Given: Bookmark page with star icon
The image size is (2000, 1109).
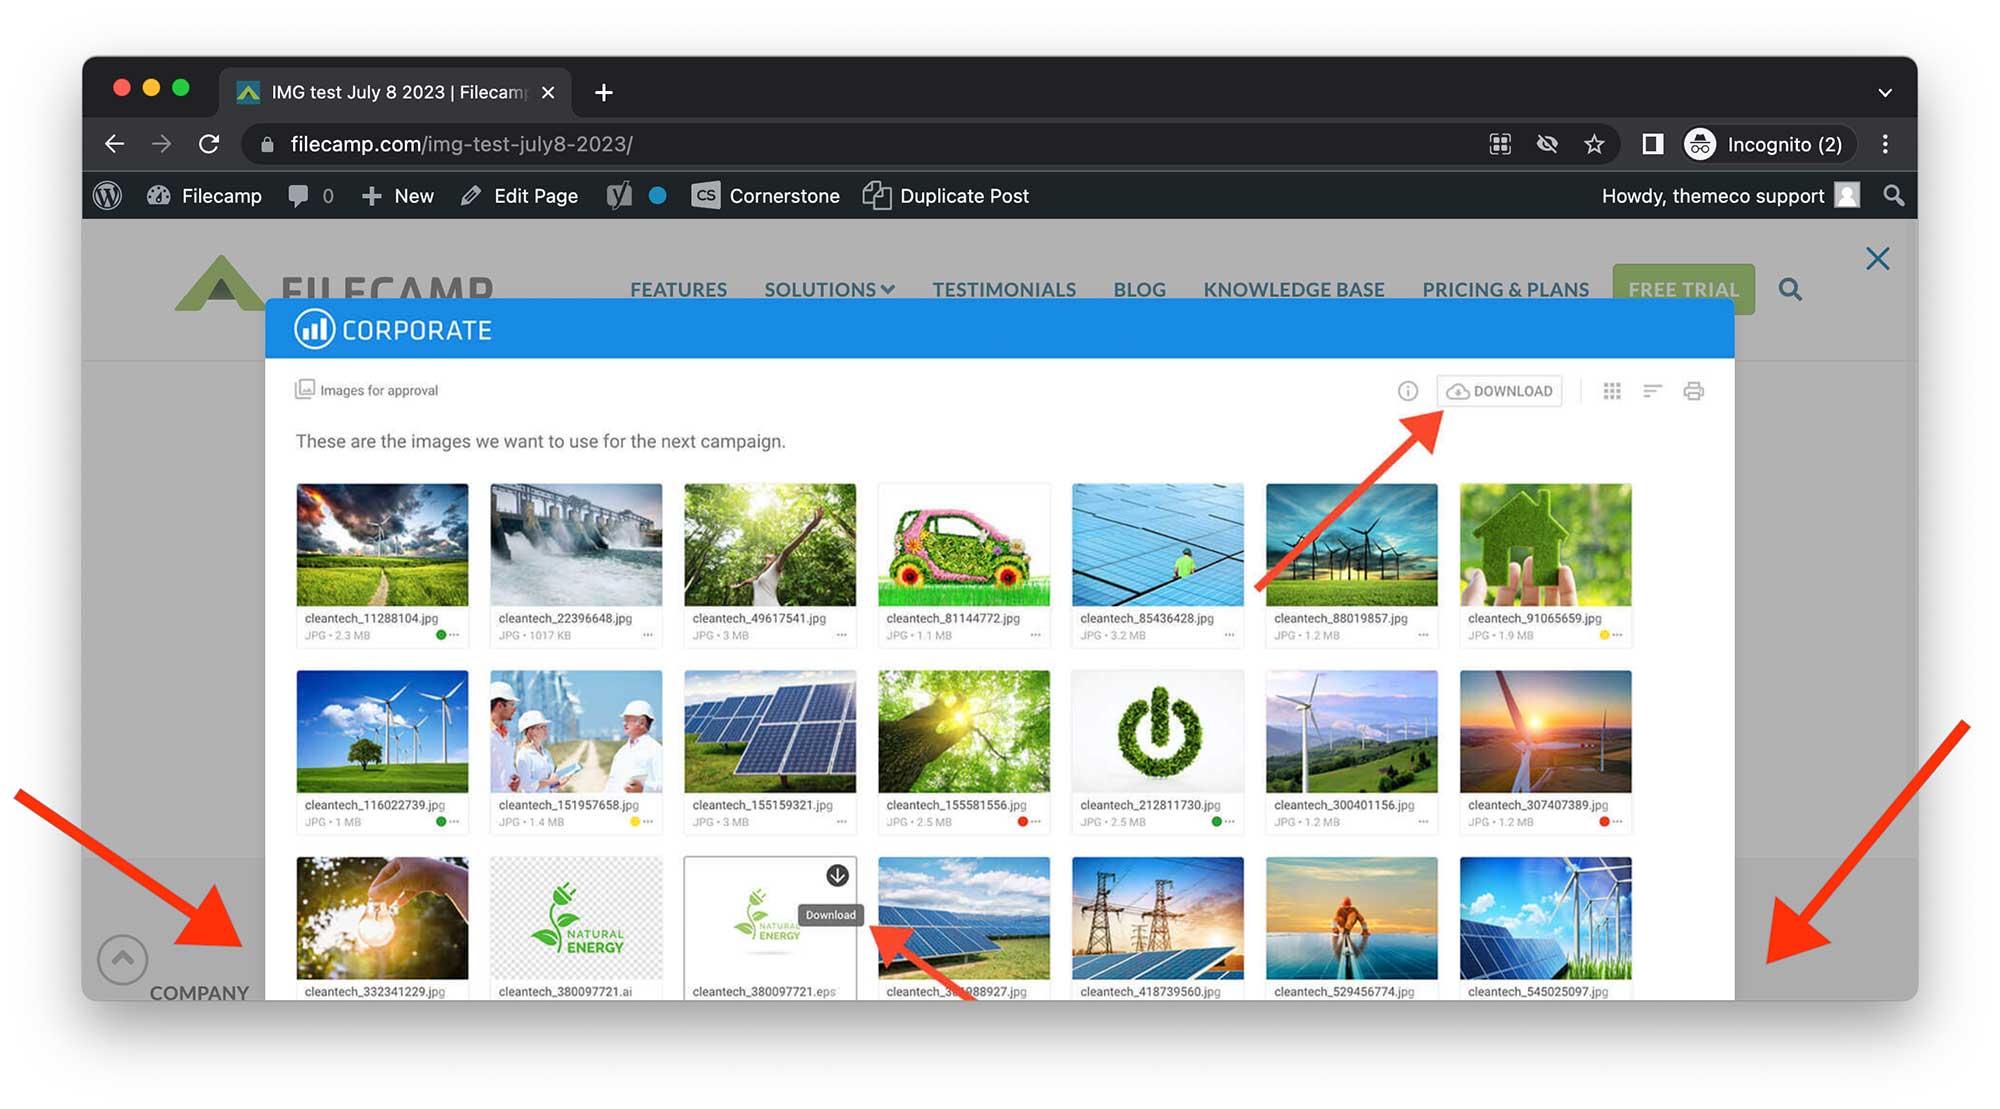Looking at the screenshot, I should pyautogui.click(x=1594, y=144).
